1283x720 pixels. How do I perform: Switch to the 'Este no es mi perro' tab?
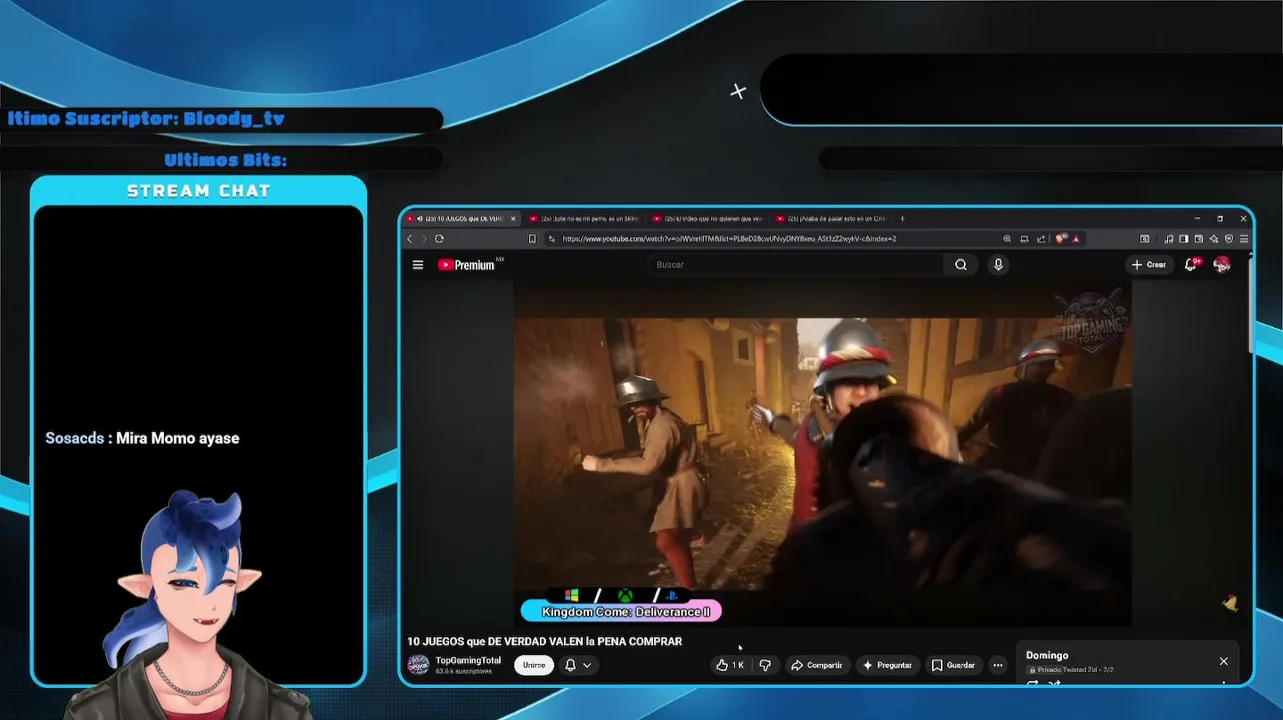(x=583, y=218)
